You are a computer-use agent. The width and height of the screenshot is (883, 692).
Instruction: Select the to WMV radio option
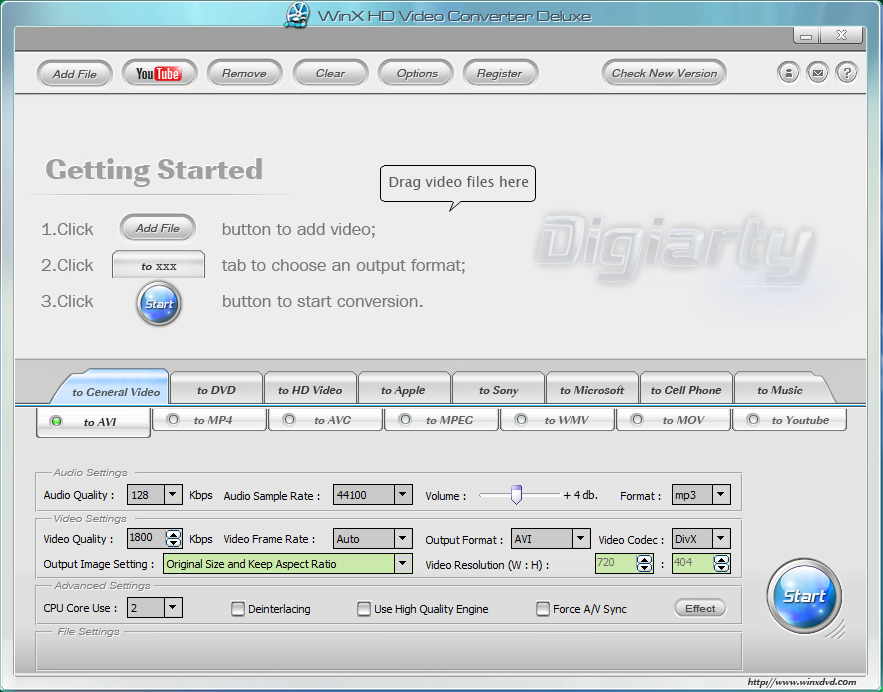click(521, 420)
